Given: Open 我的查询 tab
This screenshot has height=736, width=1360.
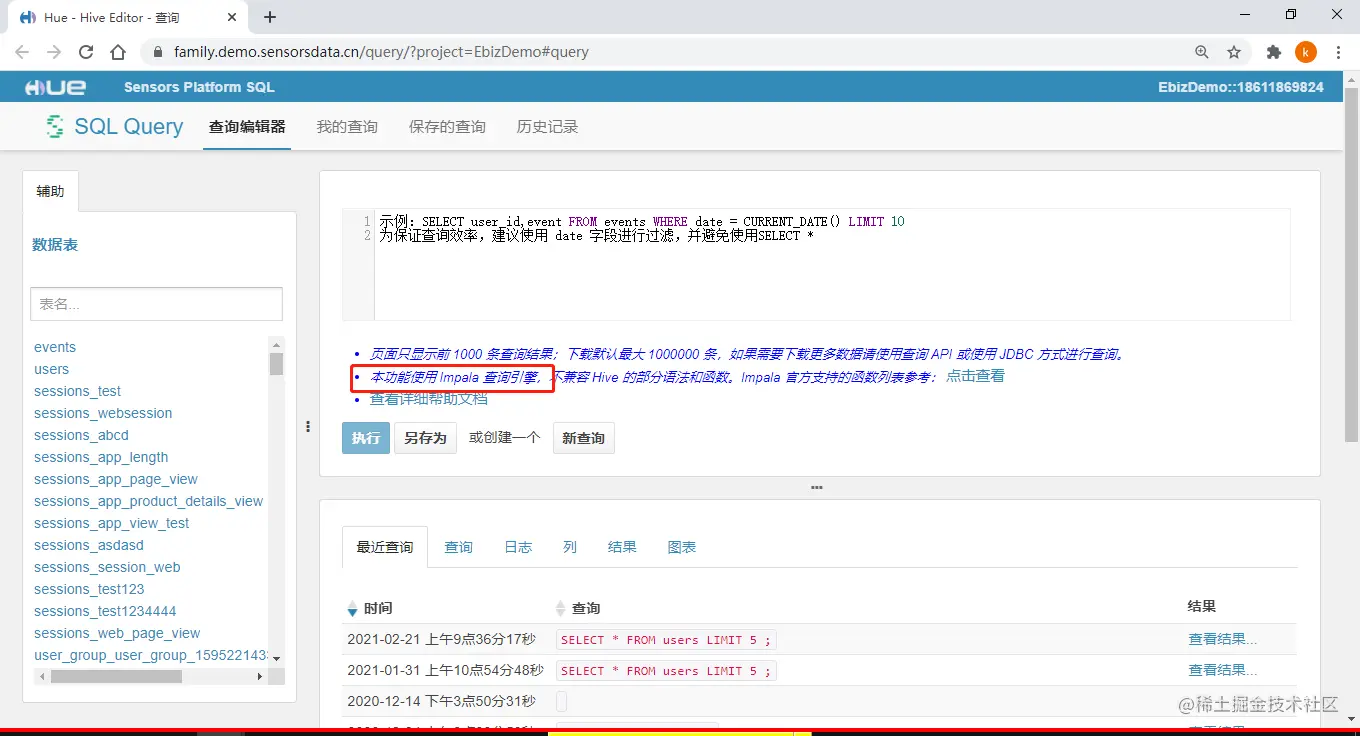Looking at the screenshot, I should [x=347, y=127].
